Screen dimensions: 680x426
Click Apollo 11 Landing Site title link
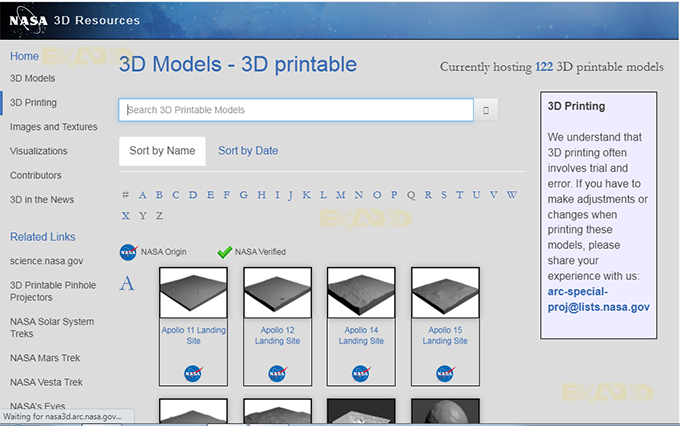pyautogui.click(x=193, y=336)
